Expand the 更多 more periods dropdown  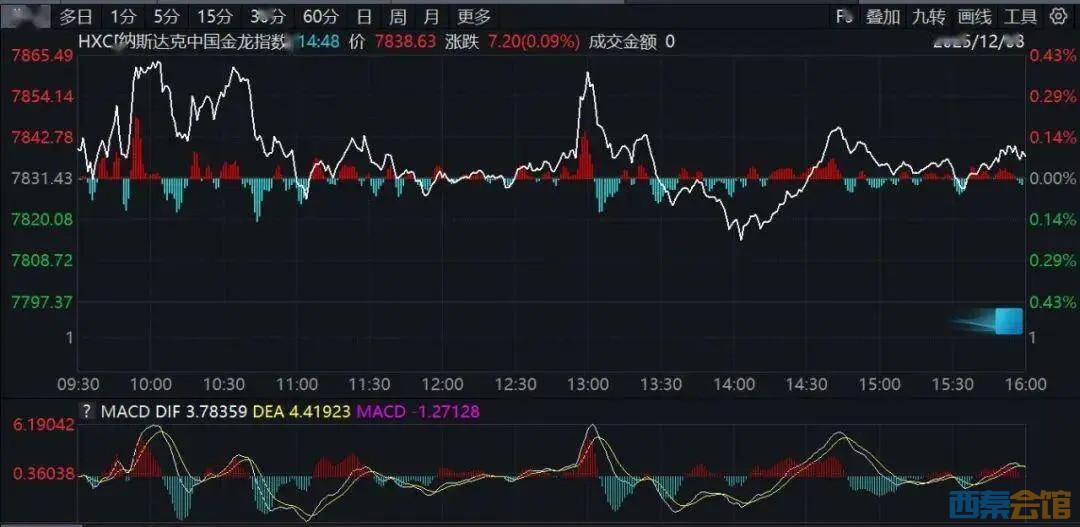474,16
